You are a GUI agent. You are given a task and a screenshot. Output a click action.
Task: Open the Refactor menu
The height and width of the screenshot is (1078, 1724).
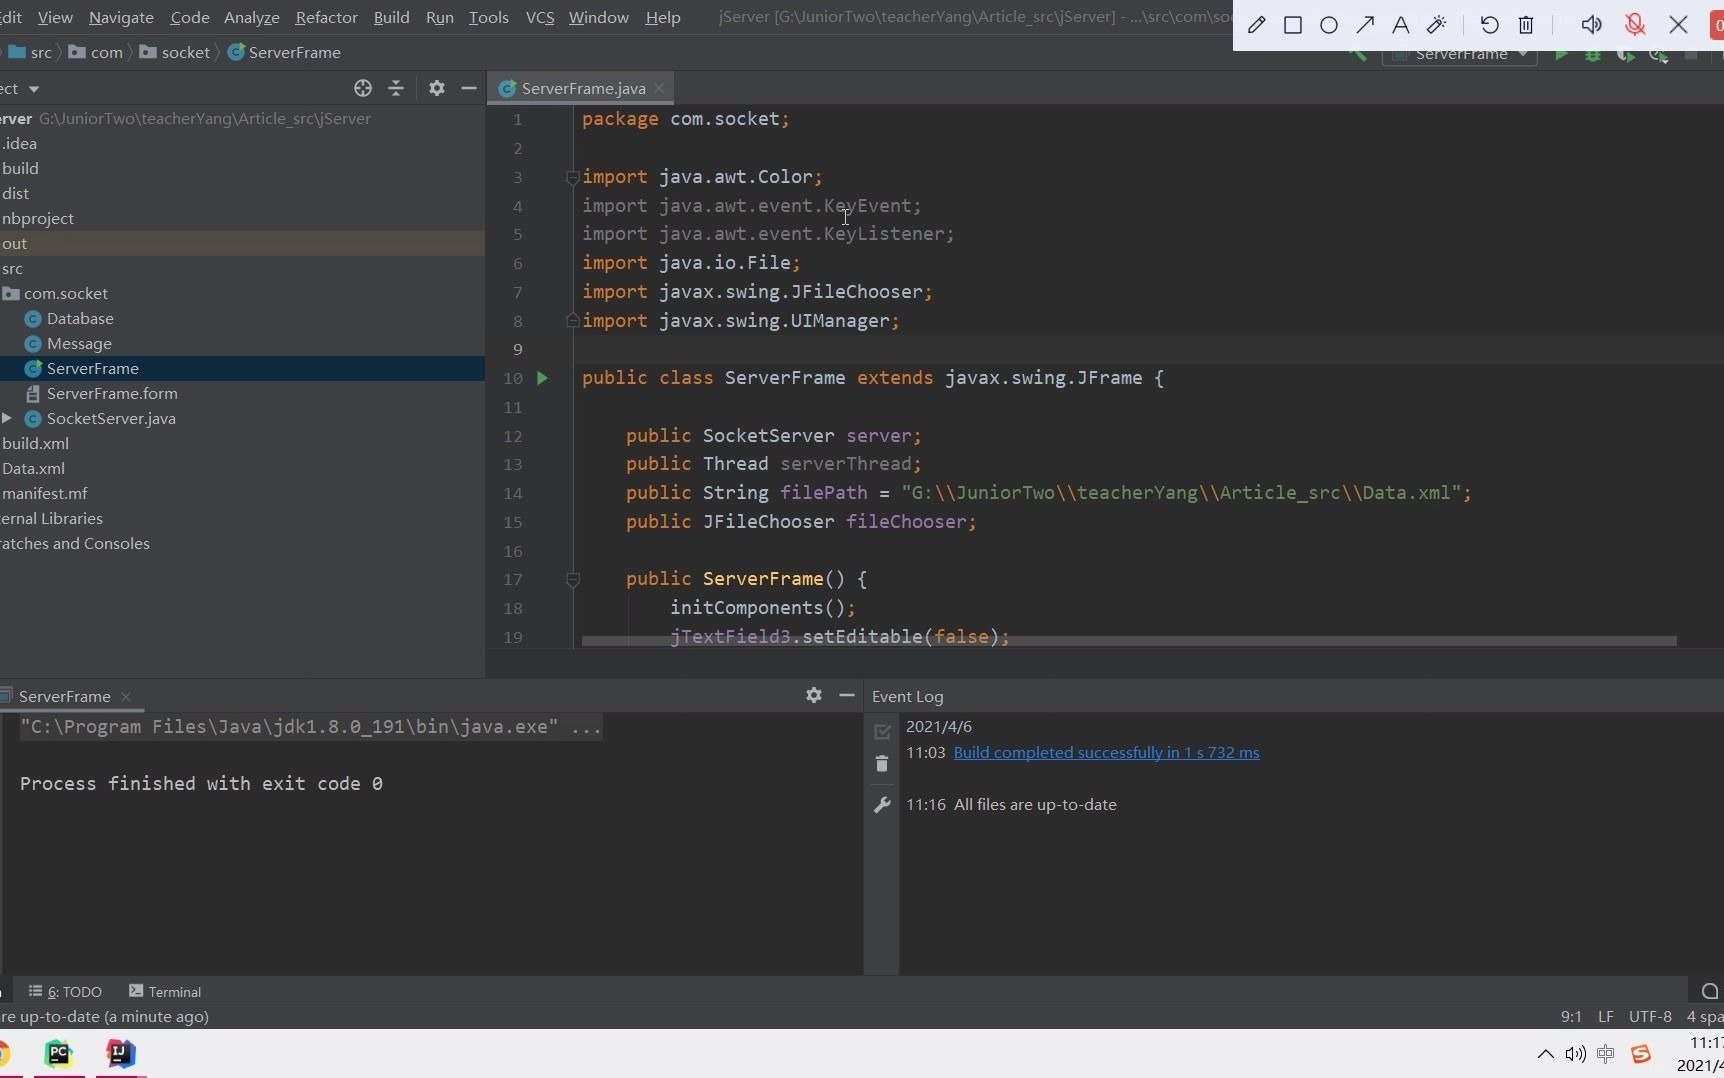coord(326,17)
